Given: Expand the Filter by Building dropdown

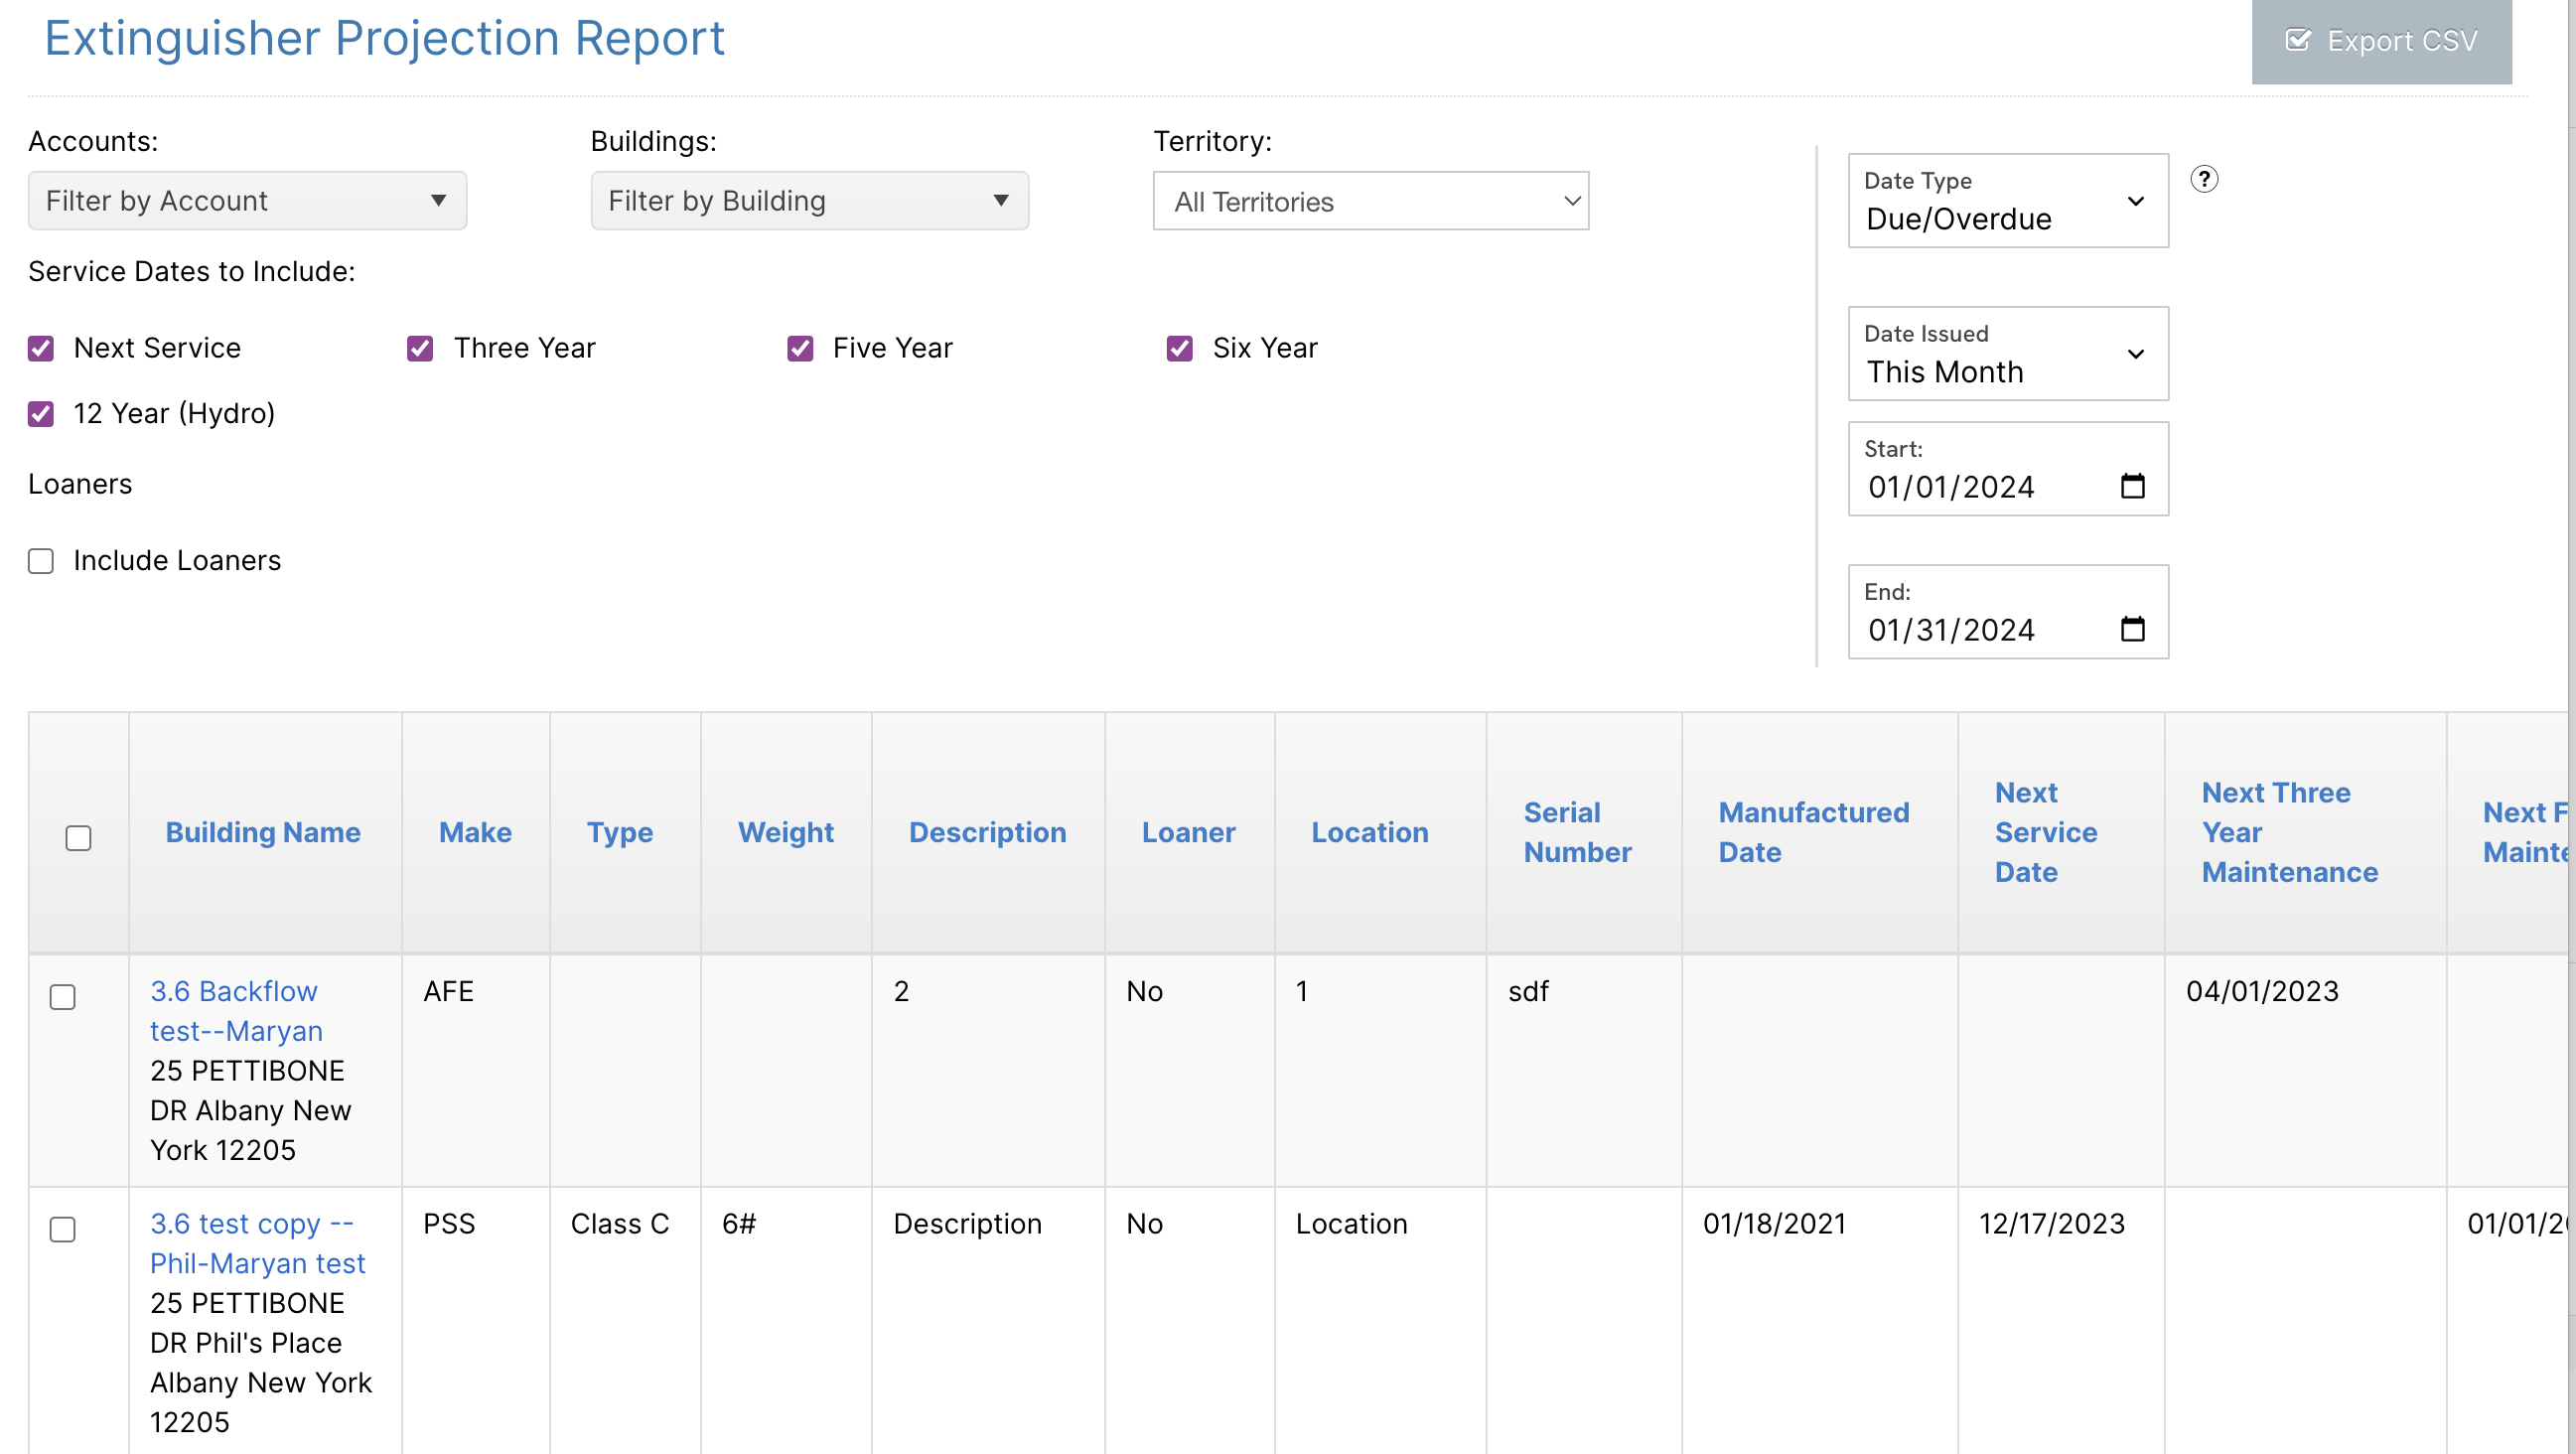Looking at the screenshot, I should 809,201.
